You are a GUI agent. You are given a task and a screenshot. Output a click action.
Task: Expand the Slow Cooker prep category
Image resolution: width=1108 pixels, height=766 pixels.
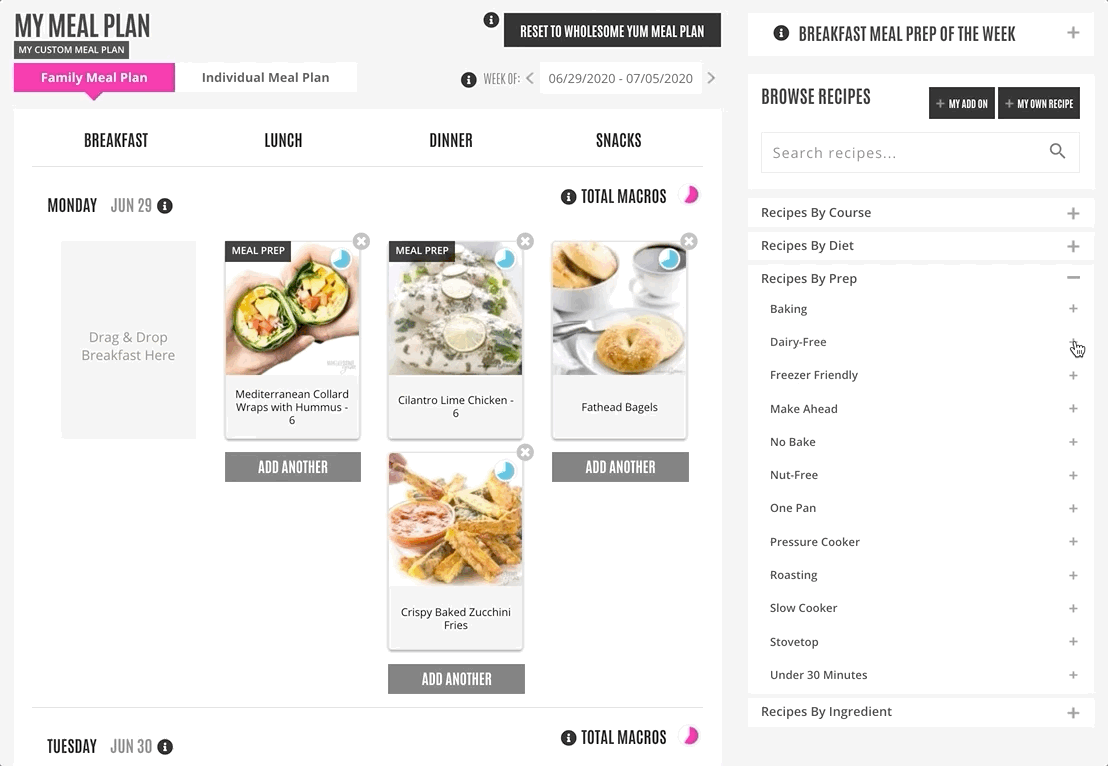pos(1073,608)
